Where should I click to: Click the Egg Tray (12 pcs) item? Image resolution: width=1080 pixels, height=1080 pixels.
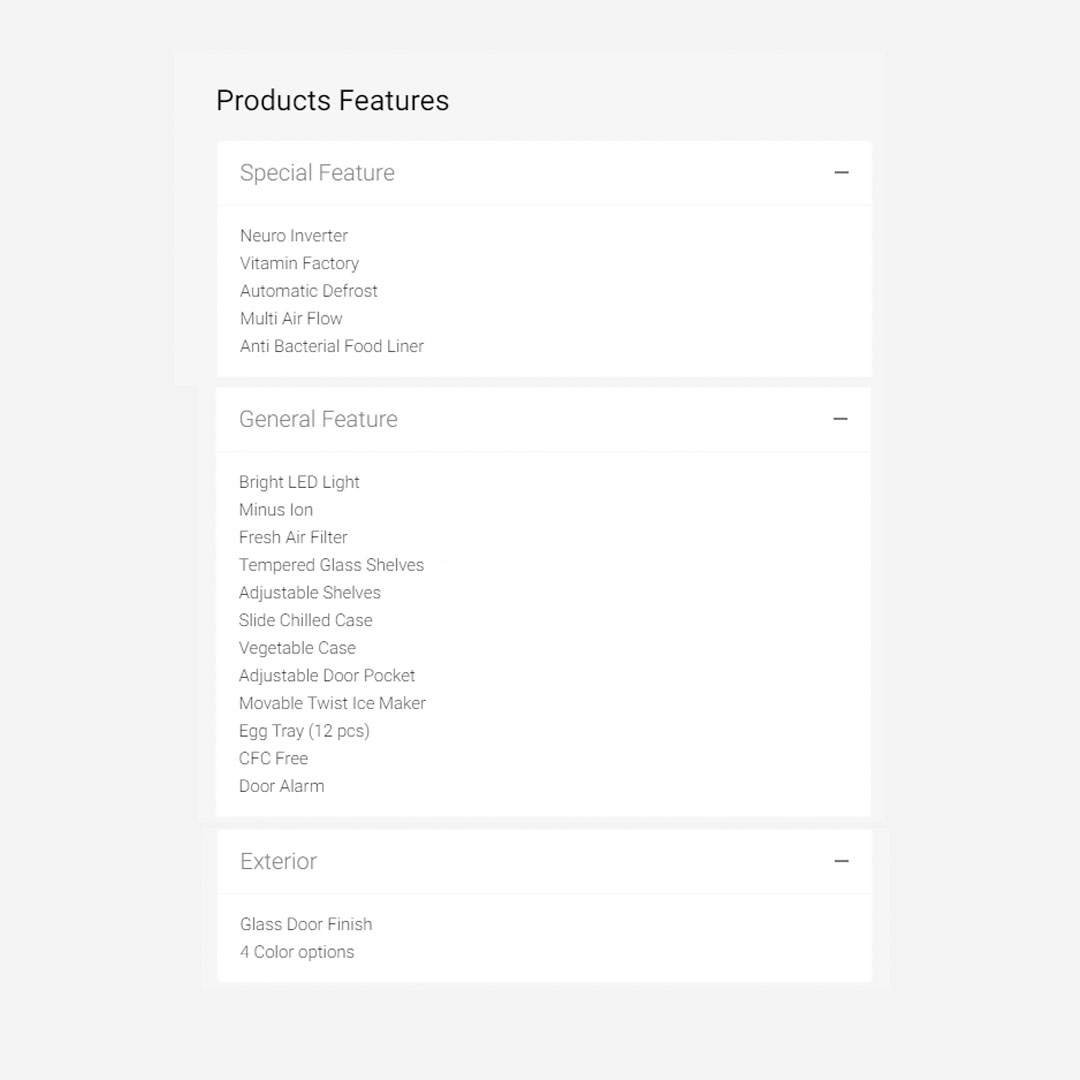(304, 731)
